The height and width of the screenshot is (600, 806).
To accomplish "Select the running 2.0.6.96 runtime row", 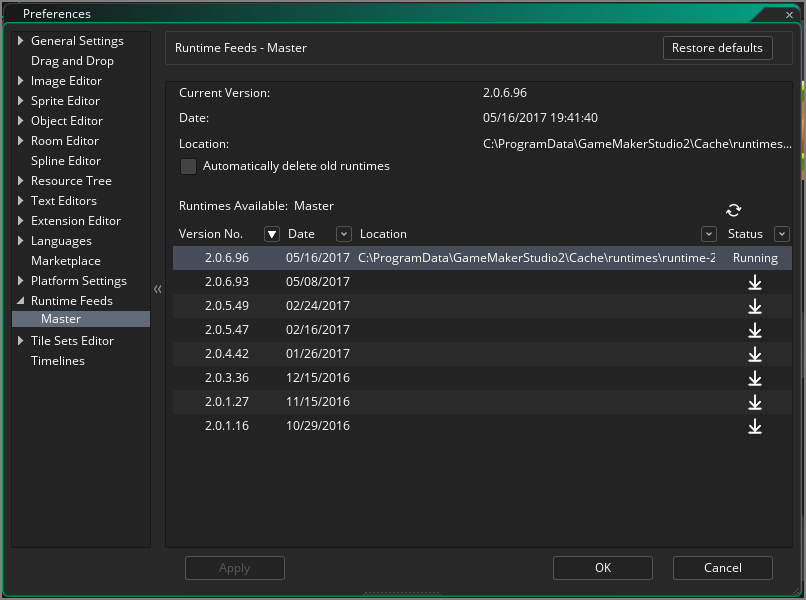I will [482, 258].
